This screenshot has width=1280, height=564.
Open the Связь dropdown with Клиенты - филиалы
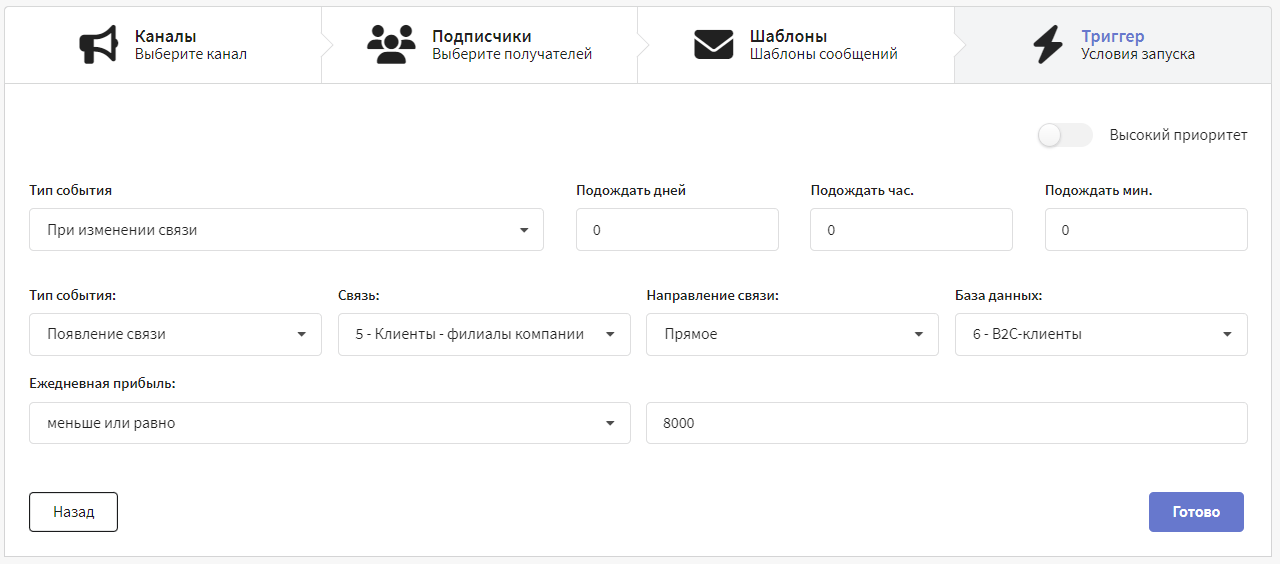484,334
